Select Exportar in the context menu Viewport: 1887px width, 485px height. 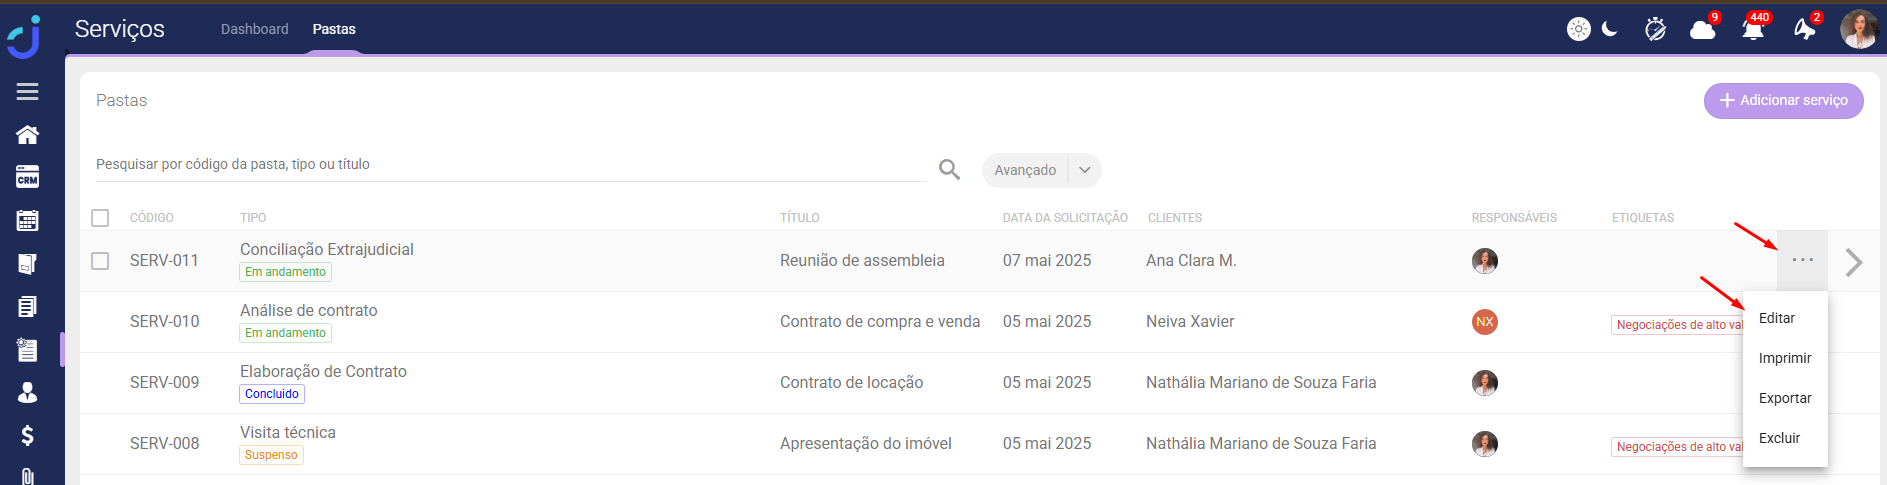pyautogui.click(x=1785, y=398)
